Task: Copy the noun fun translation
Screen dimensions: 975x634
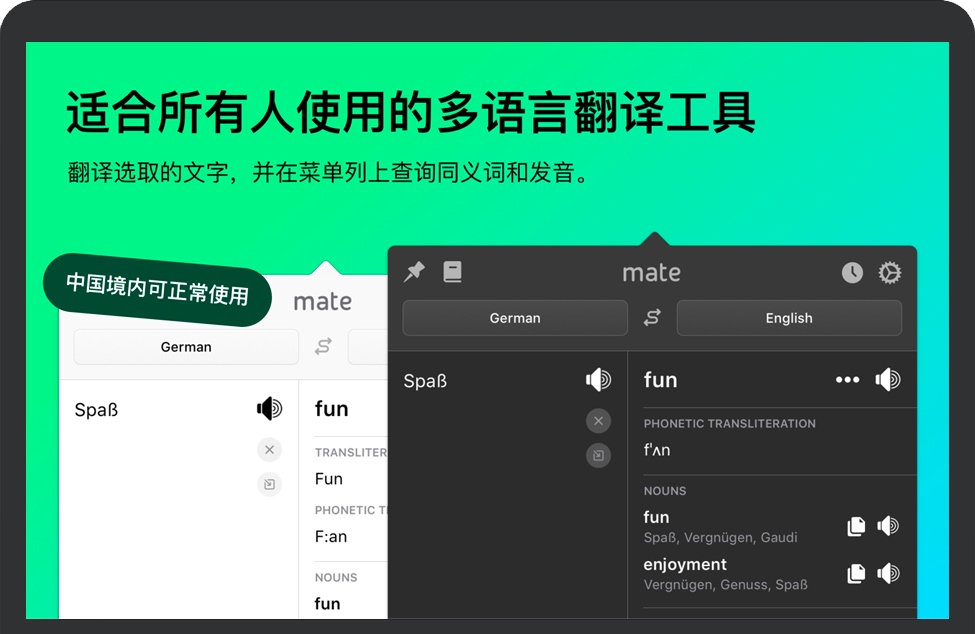Action: click(x=856, y=526)
